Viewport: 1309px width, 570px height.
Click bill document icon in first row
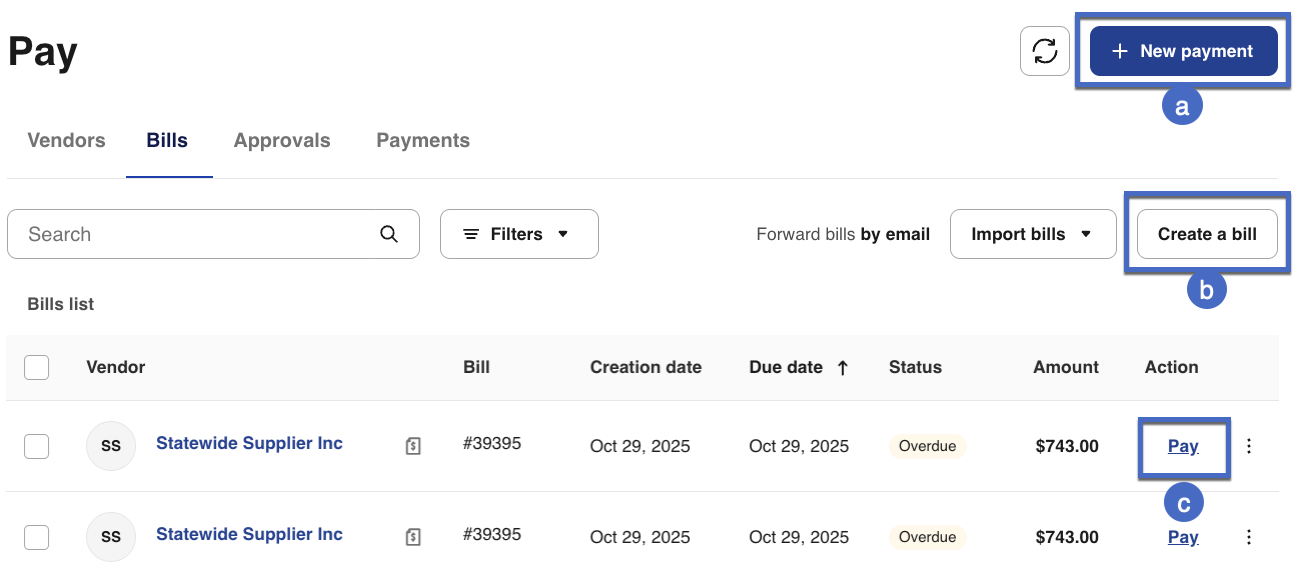point(413,446)
